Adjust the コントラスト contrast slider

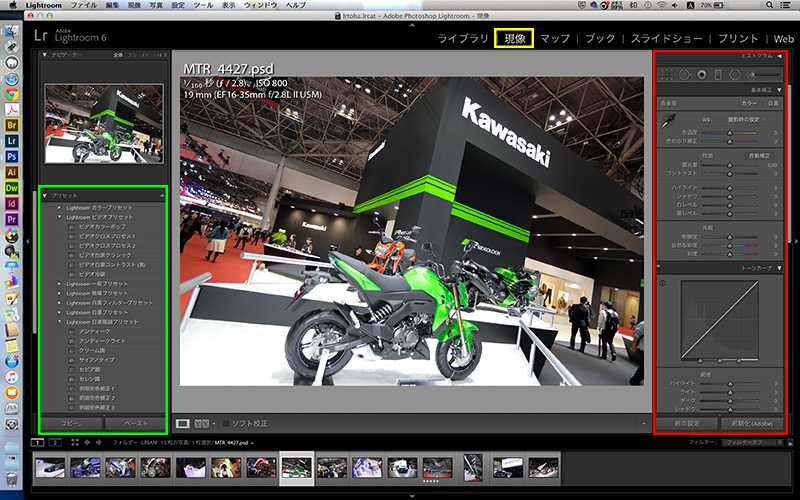coord(730,173)
